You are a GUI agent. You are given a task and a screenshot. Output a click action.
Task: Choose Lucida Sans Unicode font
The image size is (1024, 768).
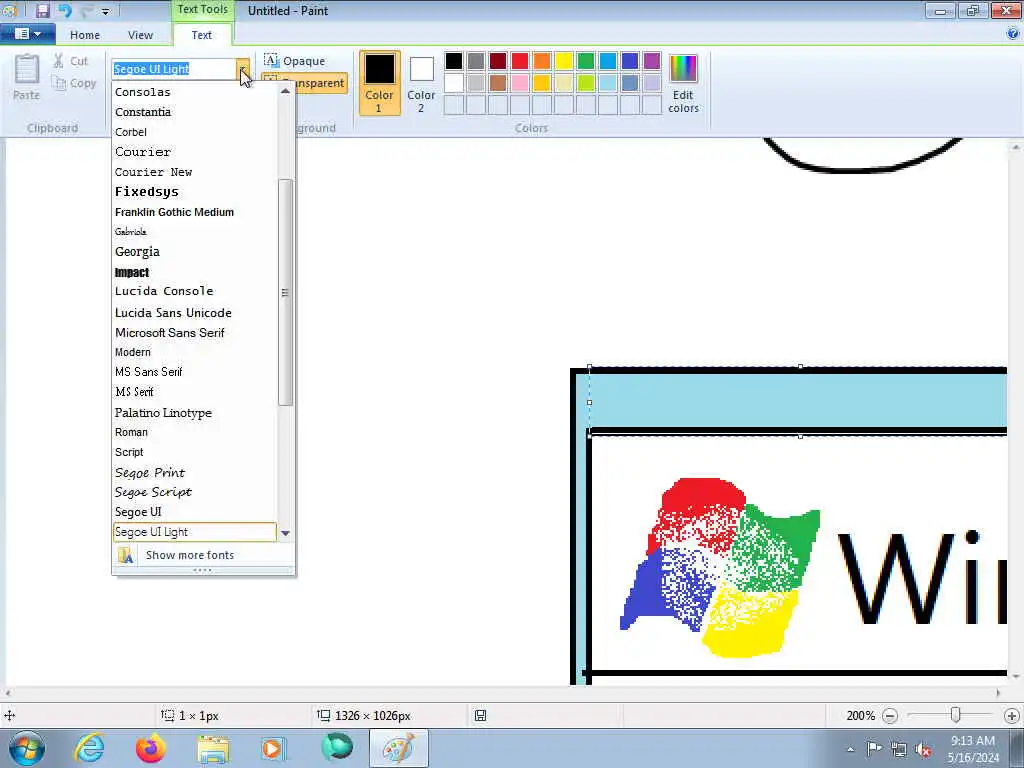(195, 313)
